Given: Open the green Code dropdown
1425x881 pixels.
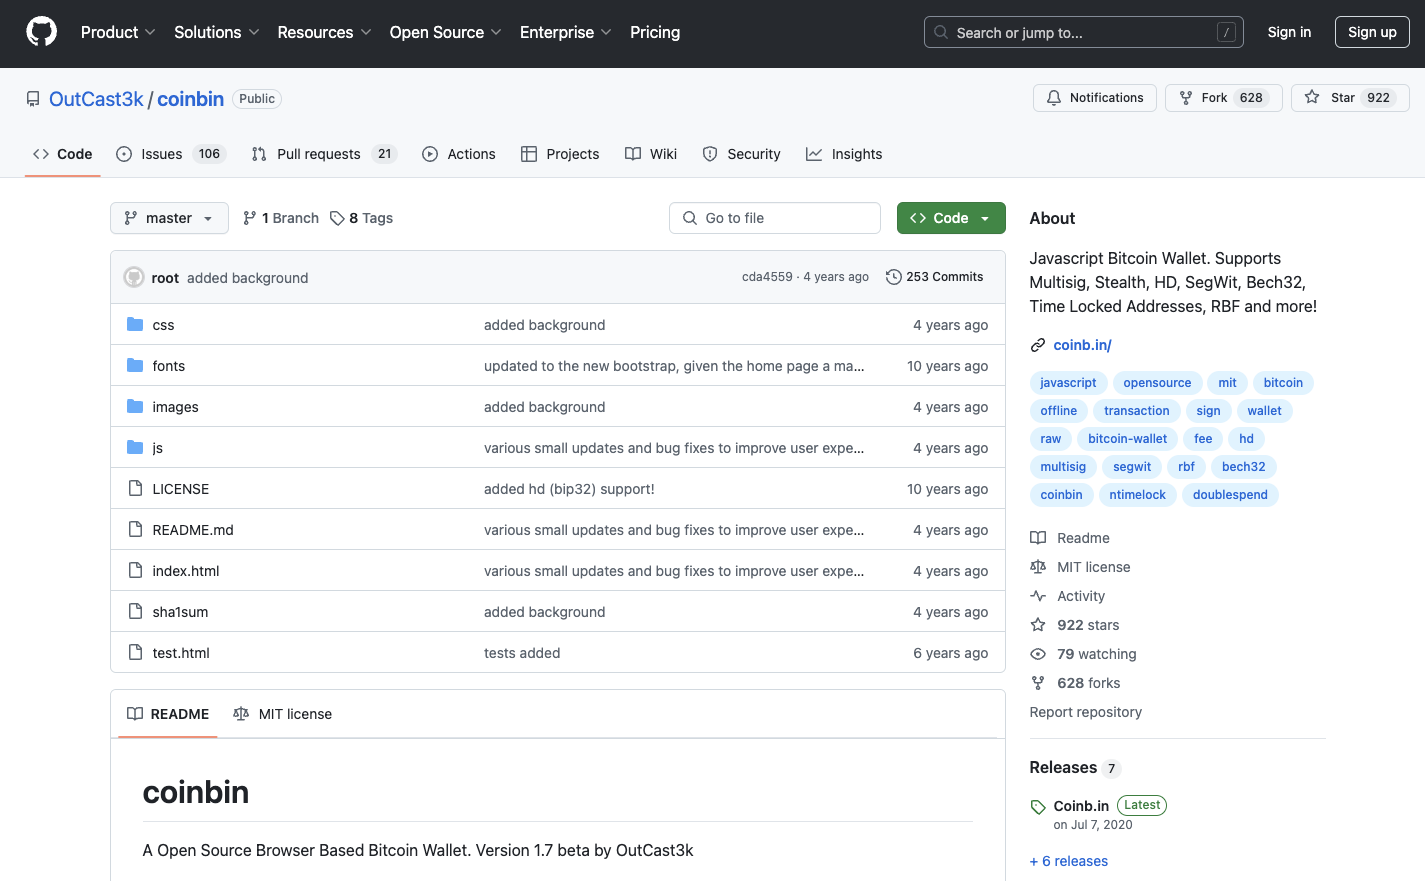Looking at the screenshot, I should coord(951,218).
